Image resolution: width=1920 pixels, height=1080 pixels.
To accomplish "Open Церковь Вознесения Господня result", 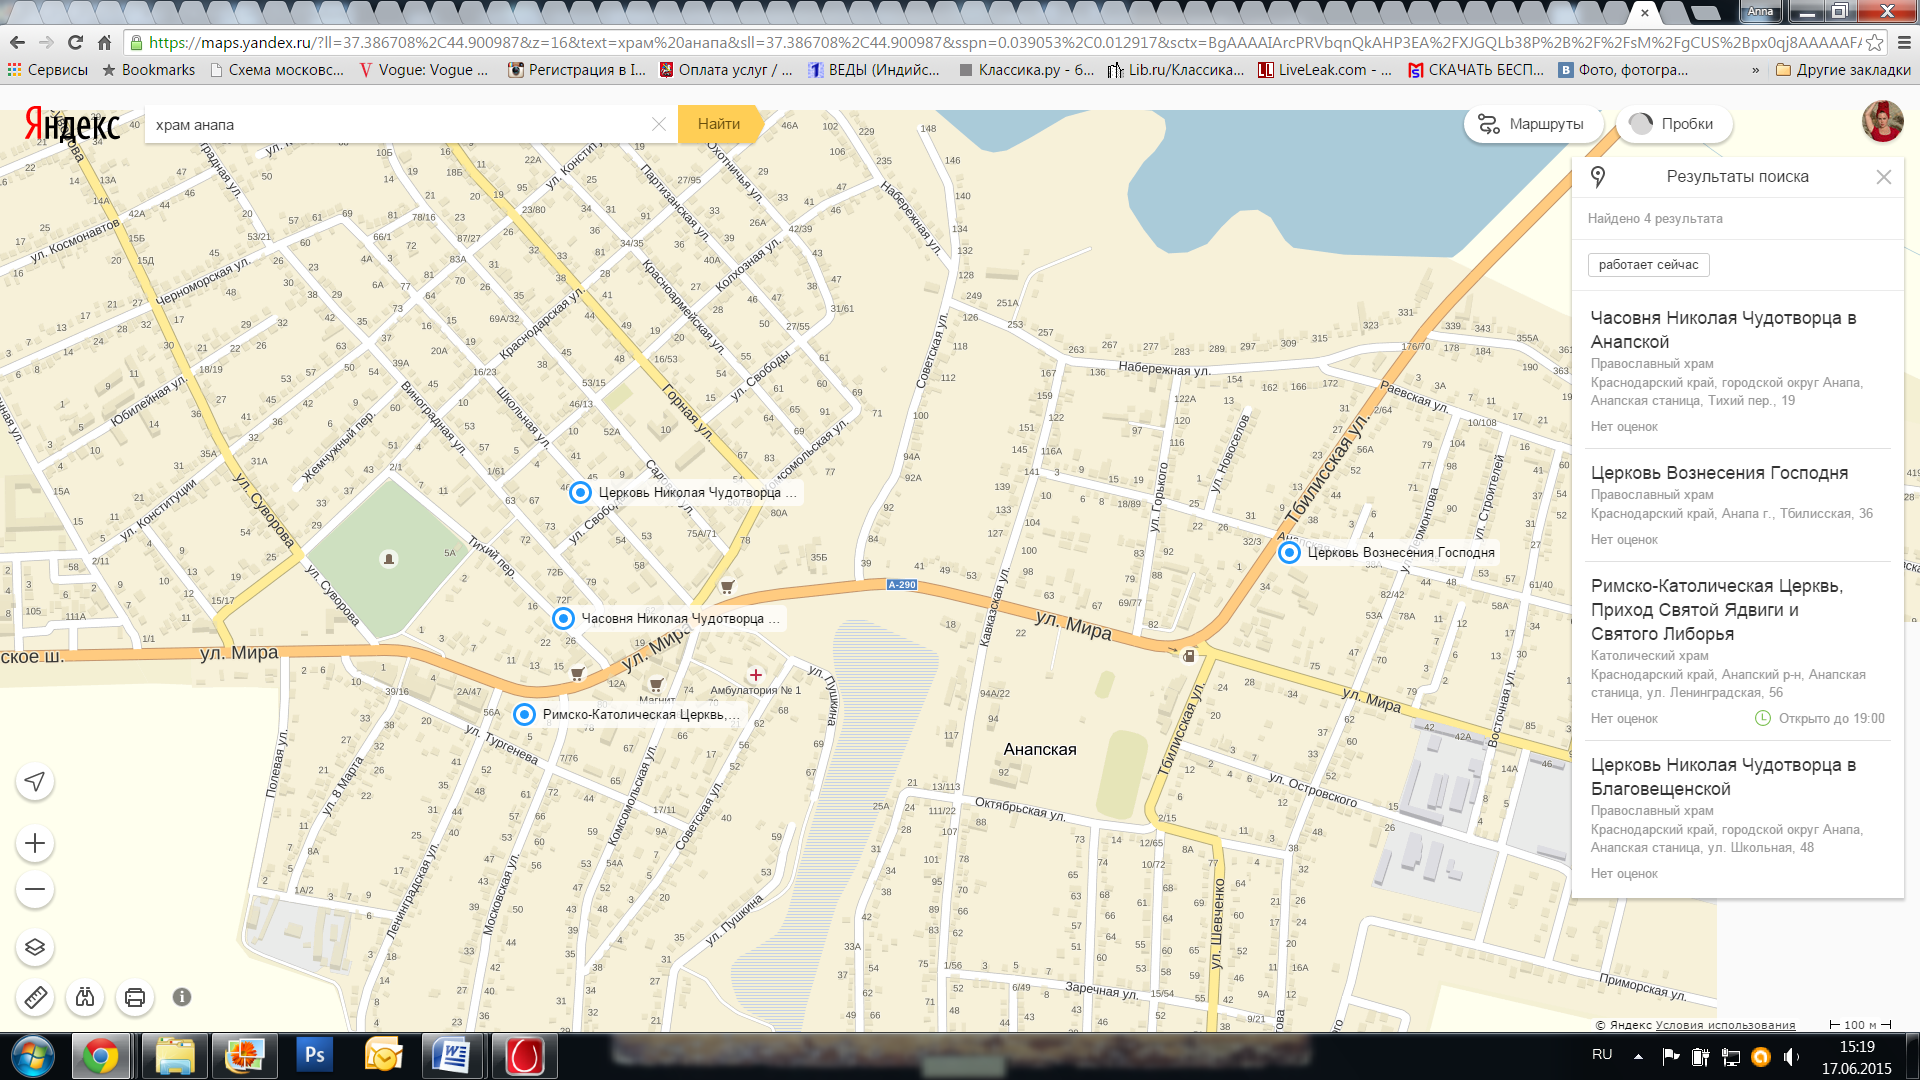I will point(1738,504).
